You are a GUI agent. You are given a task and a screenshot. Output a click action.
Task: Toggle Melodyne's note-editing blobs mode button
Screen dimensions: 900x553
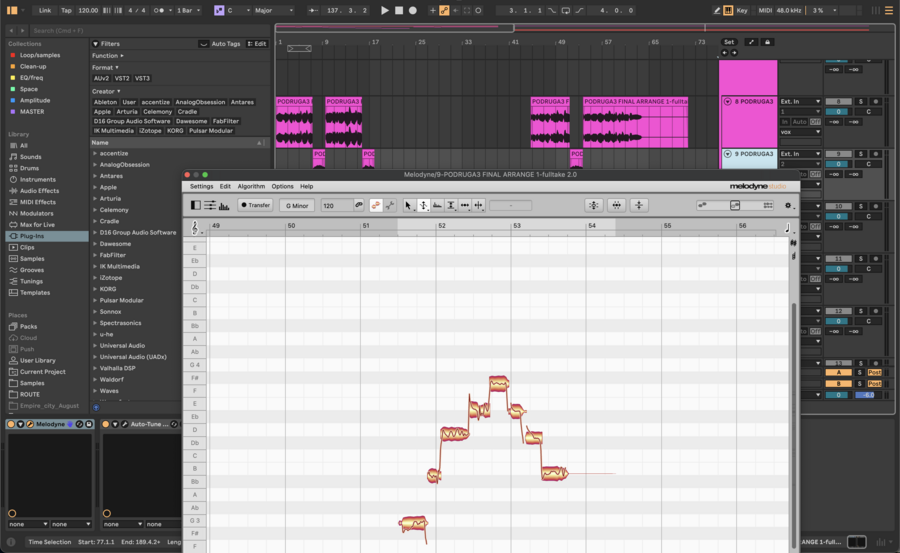376,206
